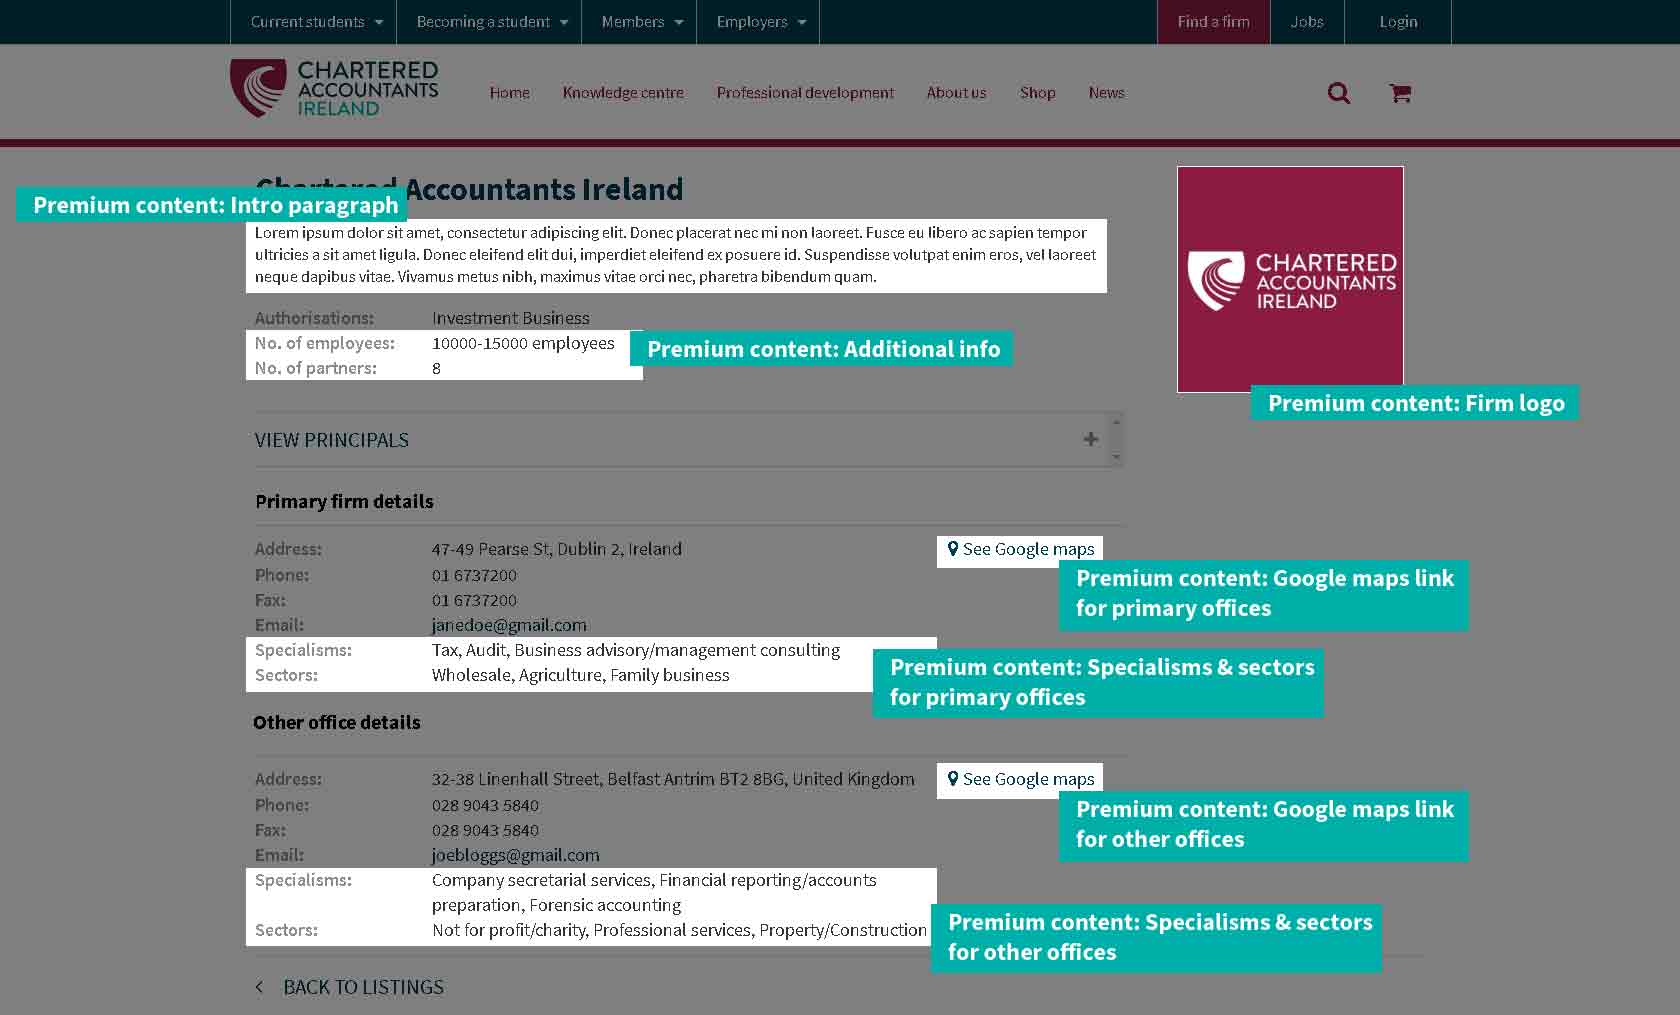Screen dimensions: 1680x1015
Task: Open the Knowledge centre menu
Action: tap(623, 93)
